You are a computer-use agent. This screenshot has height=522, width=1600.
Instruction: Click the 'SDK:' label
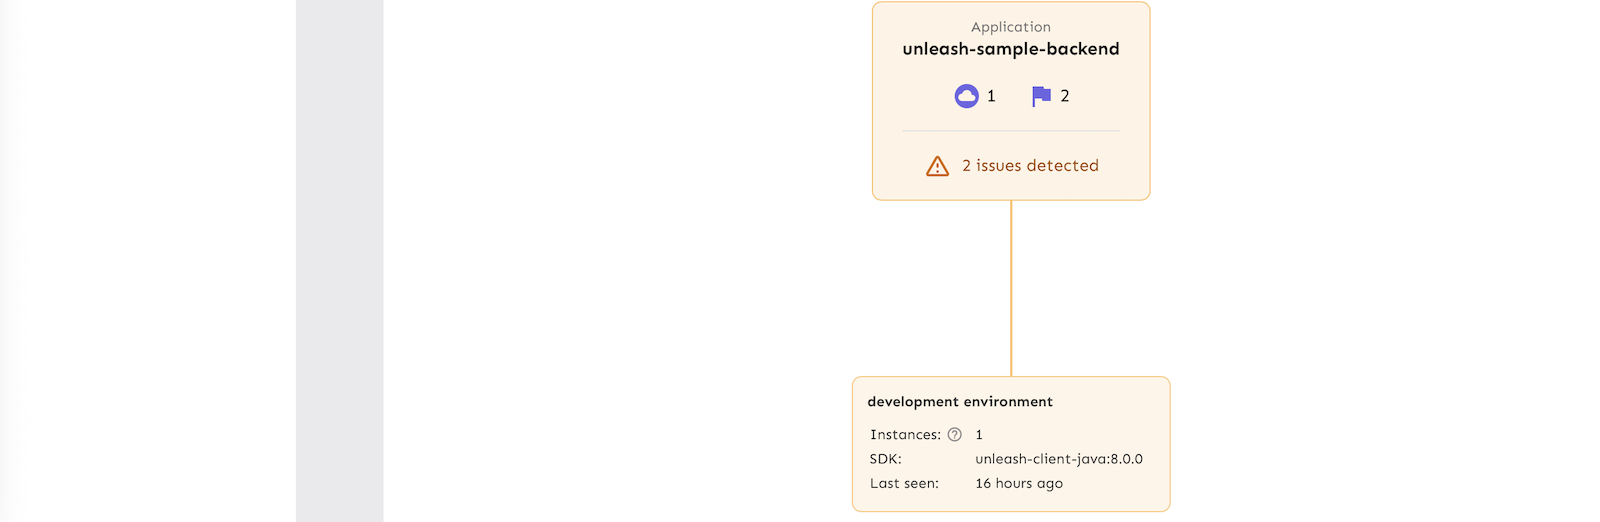(886, 459)
